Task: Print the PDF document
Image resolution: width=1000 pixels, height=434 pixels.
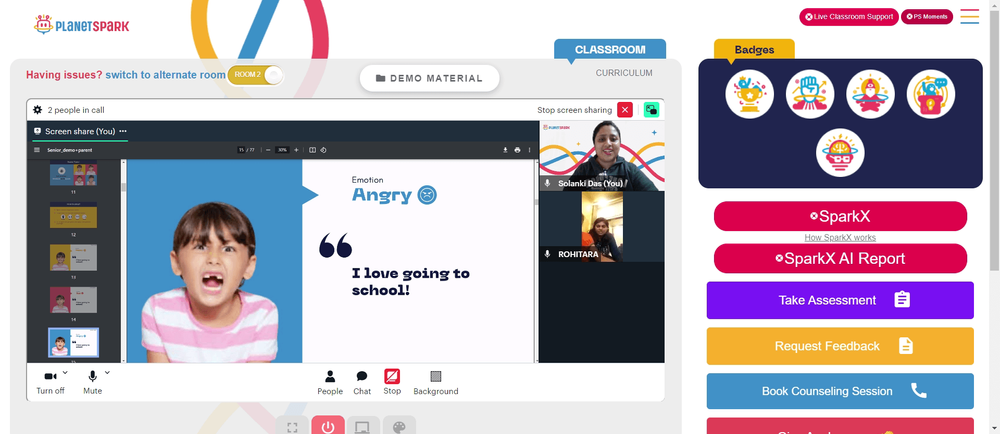Action: [517, 150]
